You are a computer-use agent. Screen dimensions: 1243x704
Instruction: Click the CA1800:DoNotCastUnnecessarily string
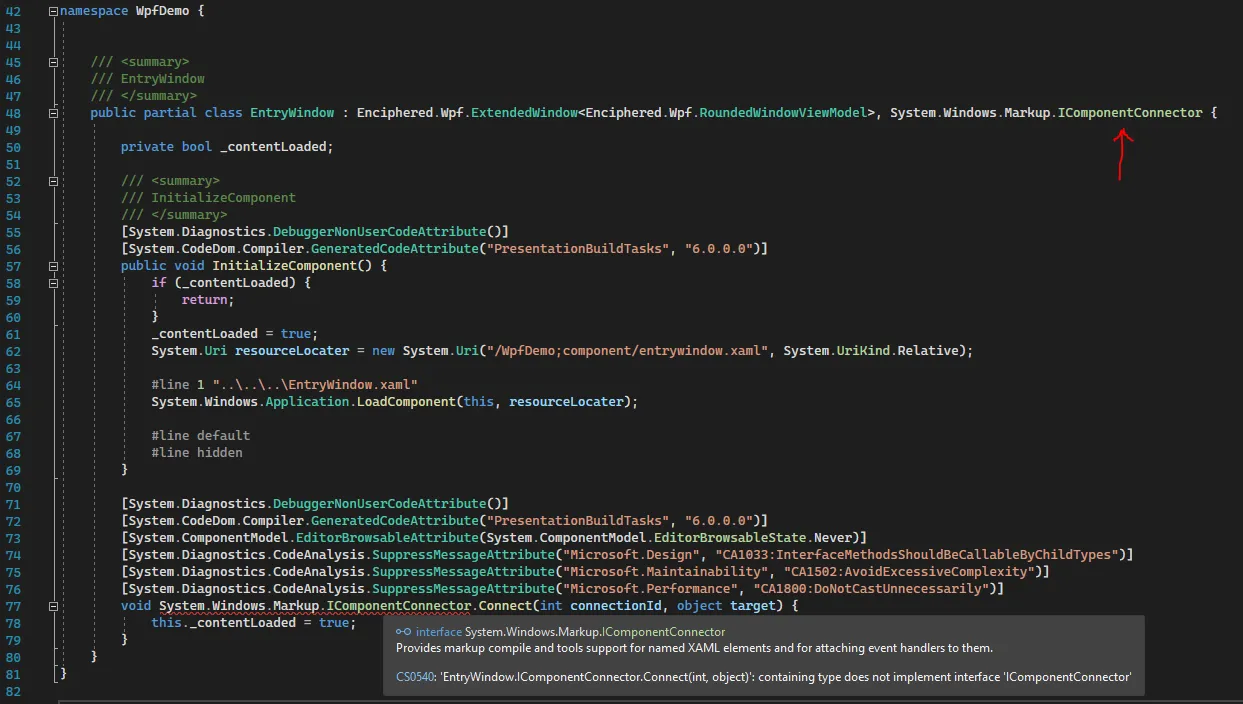point(873,589)
